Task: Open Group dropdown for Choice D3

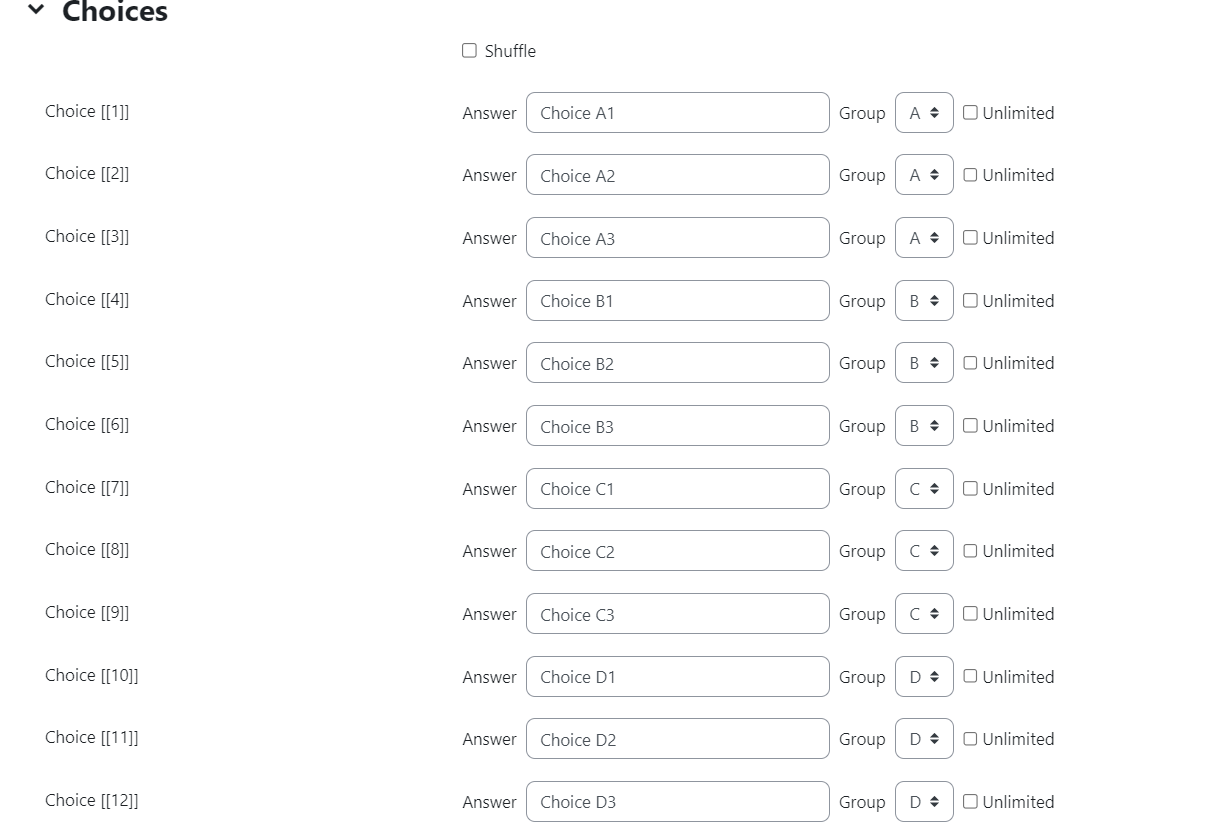Action: click(924, 802)
